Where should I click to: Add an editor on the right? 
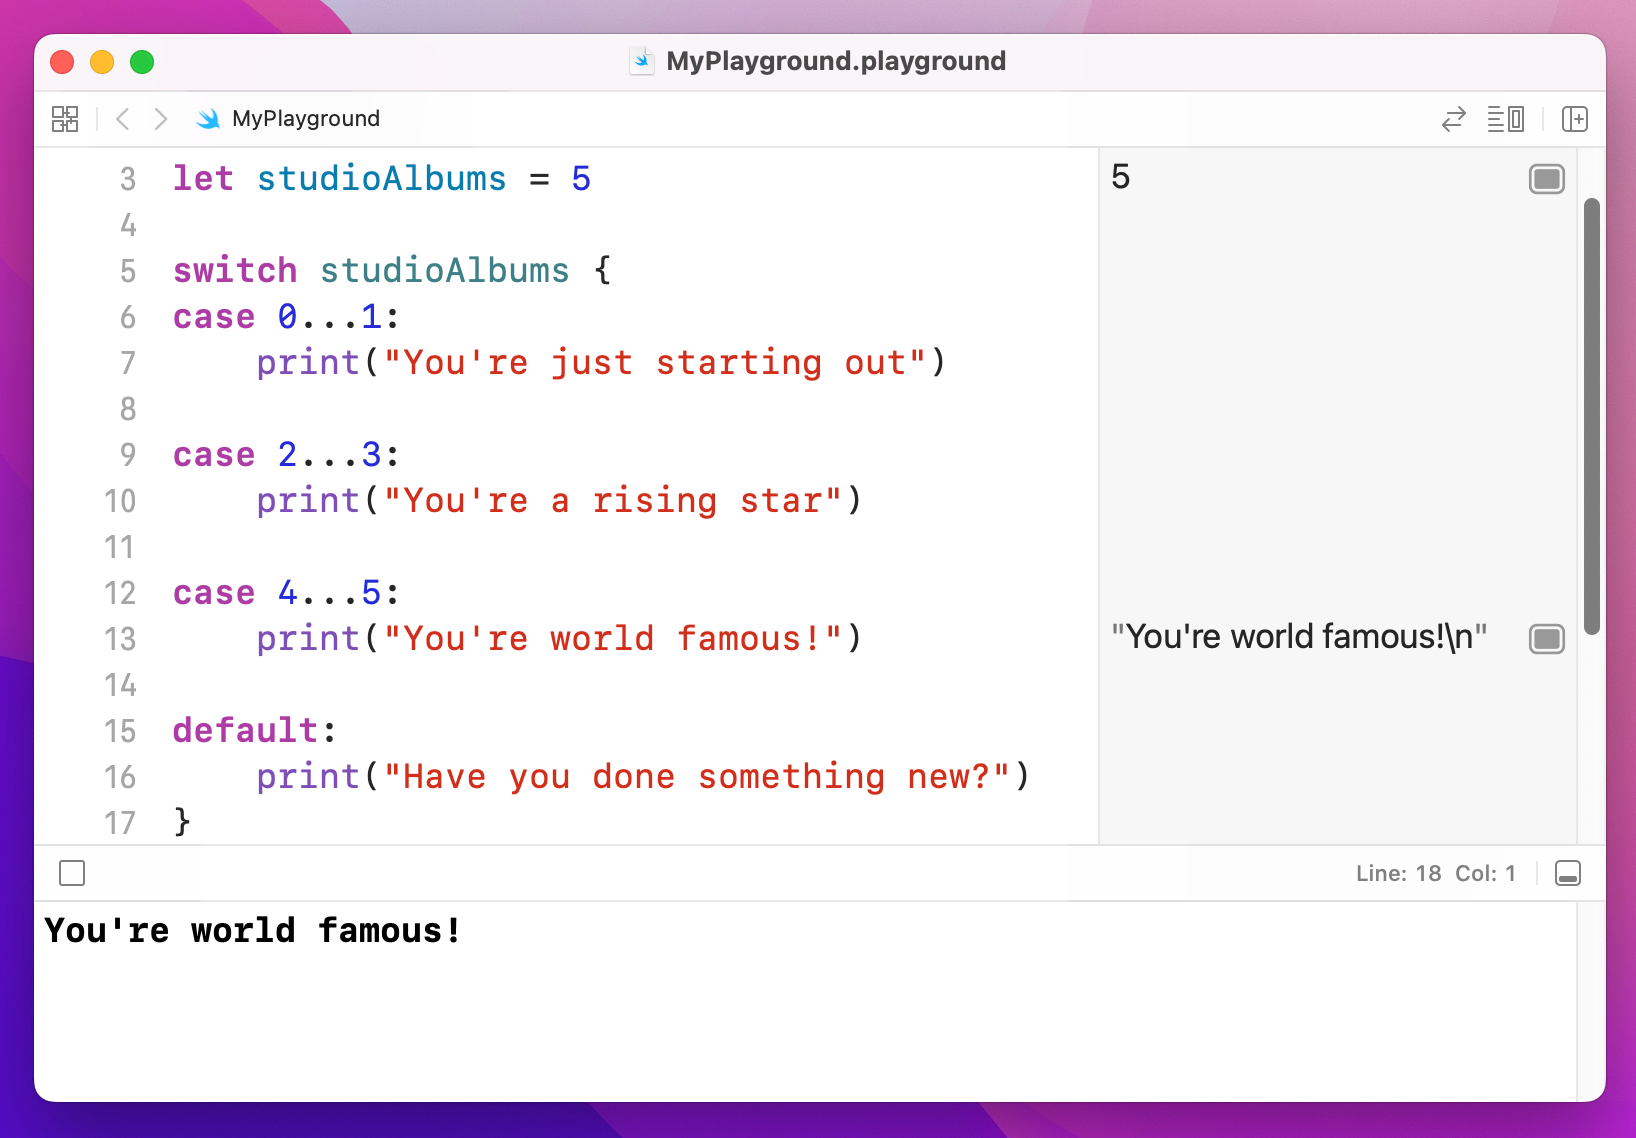point(1575,119)
